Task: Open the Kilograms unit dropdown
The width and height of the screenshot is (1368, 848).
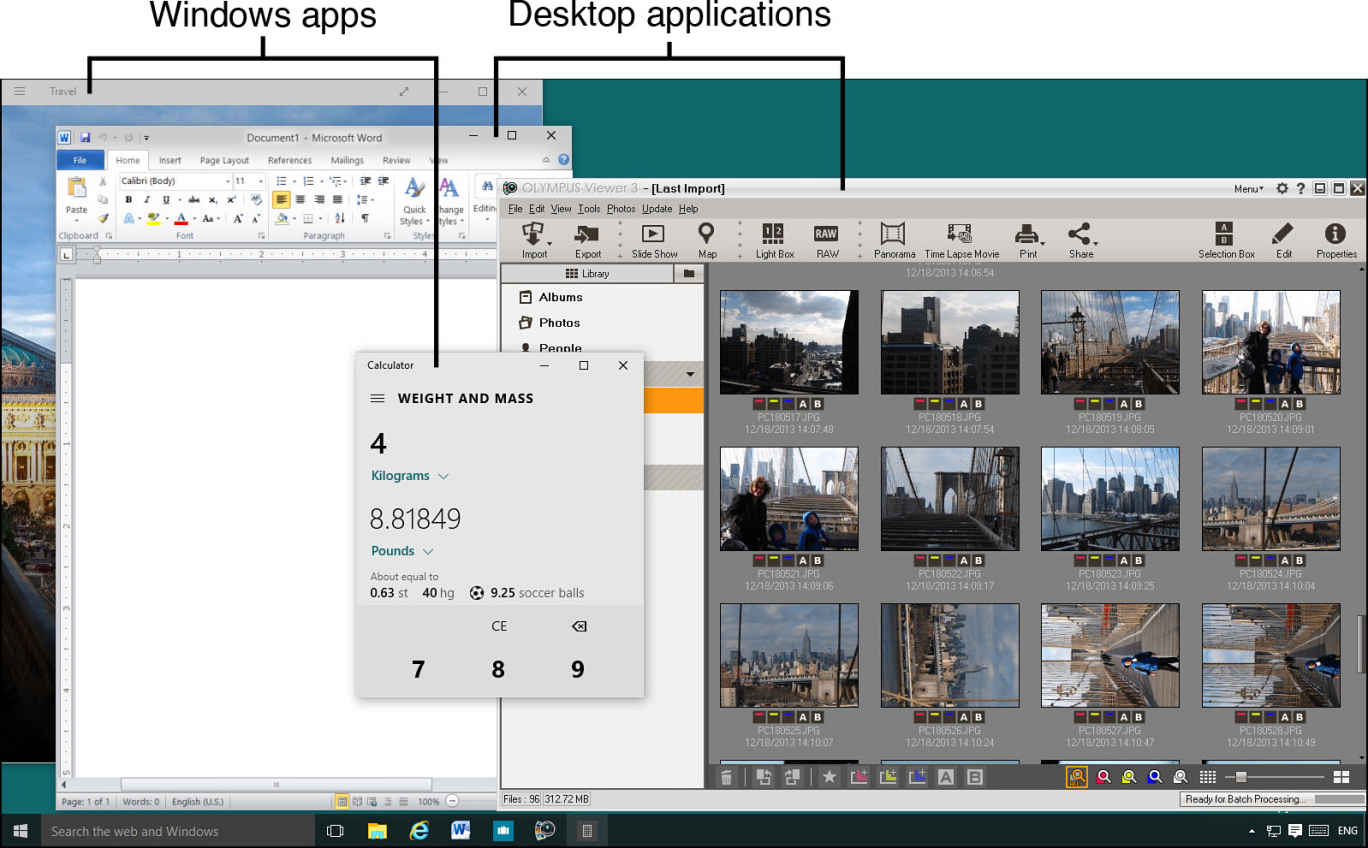Action: coord(410,476)
